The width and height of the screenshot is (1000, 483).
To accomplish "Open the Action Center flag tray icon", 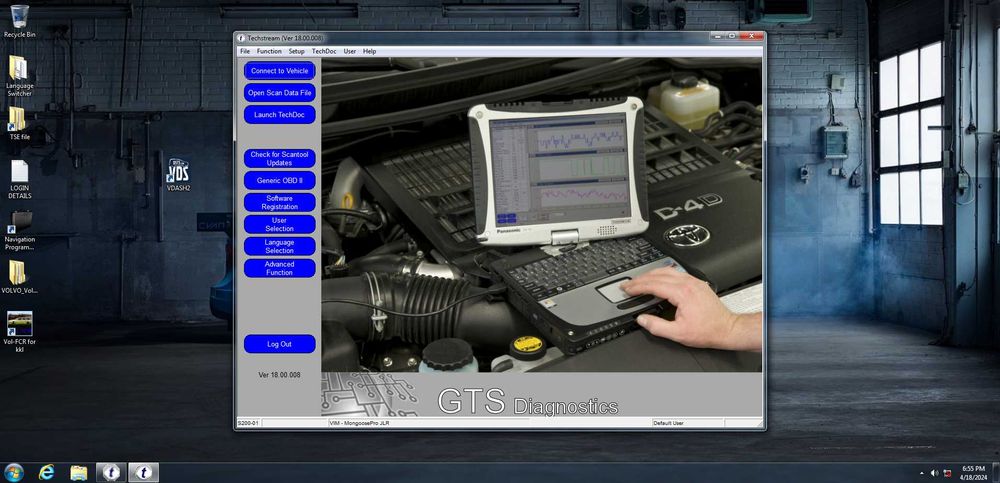I will [x=948, y=473].
